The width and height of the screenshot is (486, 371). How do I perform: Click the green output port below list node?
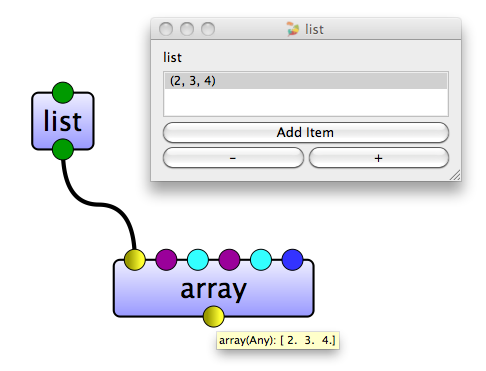coord(63,149)
